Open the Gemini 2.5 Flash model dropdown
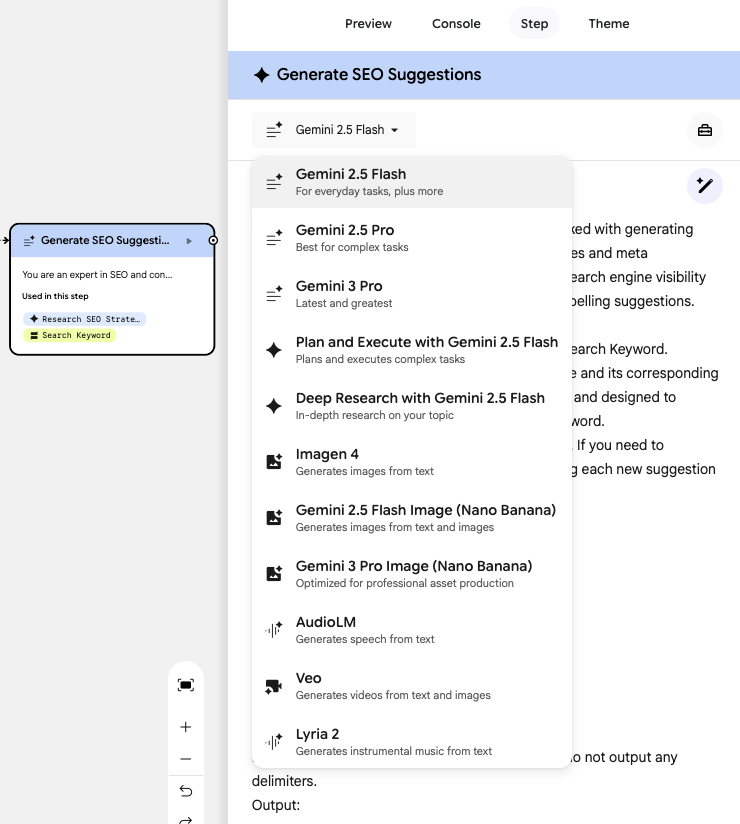Viewport: 740px width, 824px height. pyautogui.click(x=334, y=130)
